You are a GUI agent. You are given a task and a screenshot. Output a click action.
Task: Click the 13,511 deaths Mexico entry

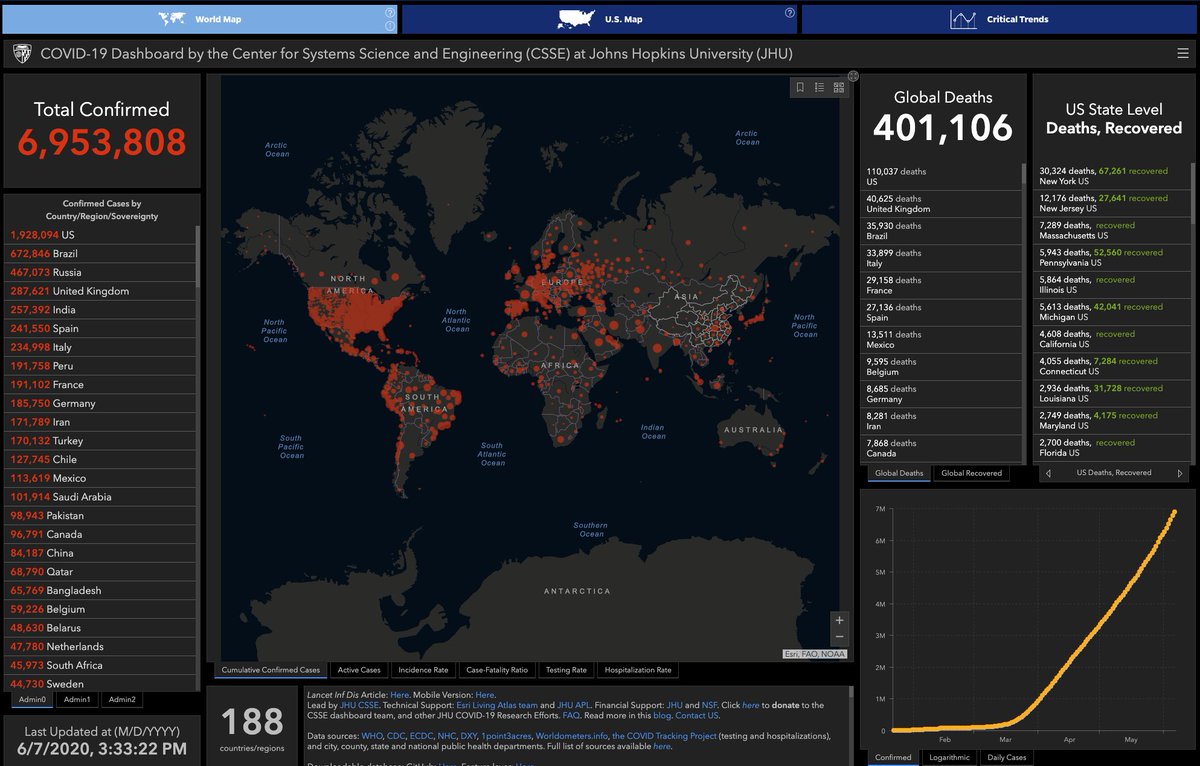point(942,339)
